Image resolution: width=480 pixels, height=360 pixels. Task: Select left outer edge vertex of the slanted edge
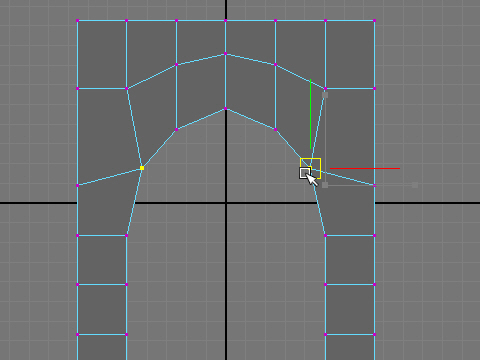(77, 185)
